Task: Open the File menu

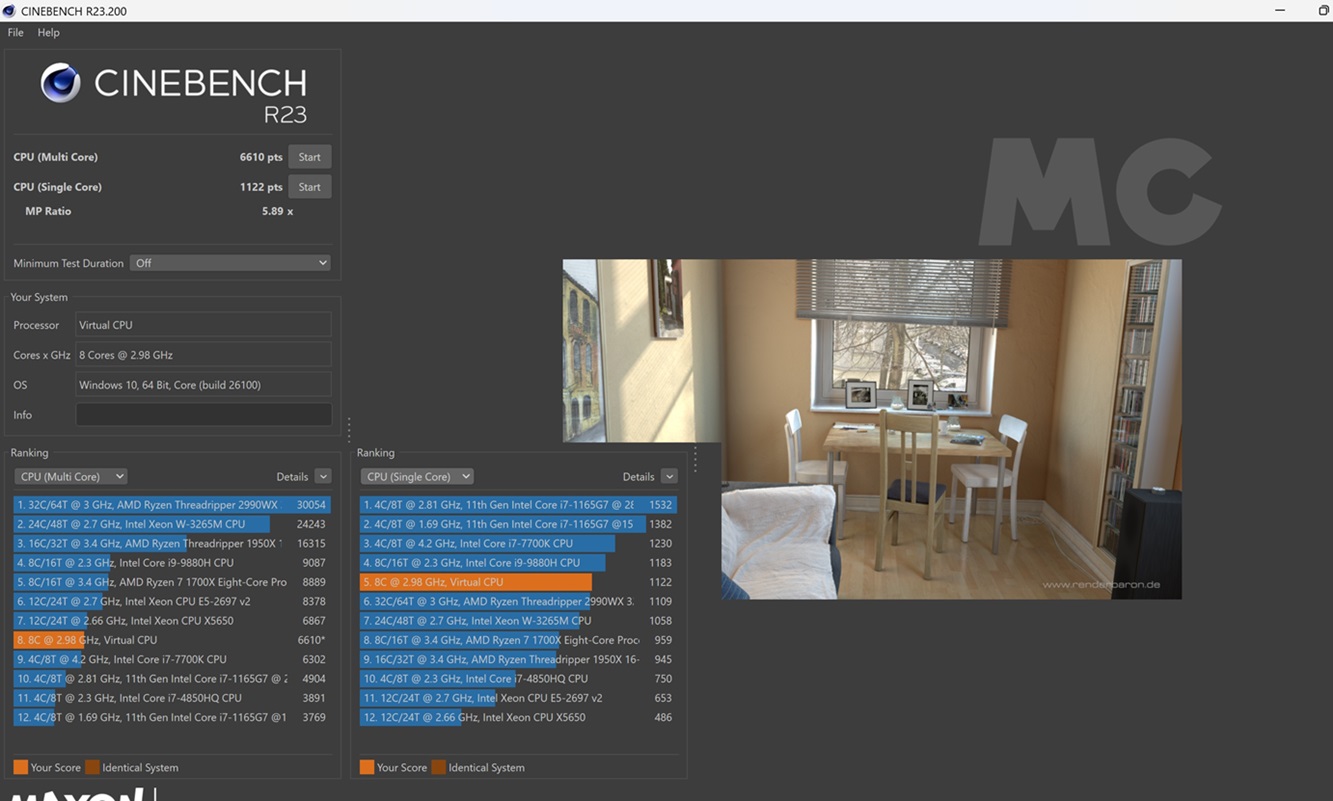Action: (x=16, y=32)
